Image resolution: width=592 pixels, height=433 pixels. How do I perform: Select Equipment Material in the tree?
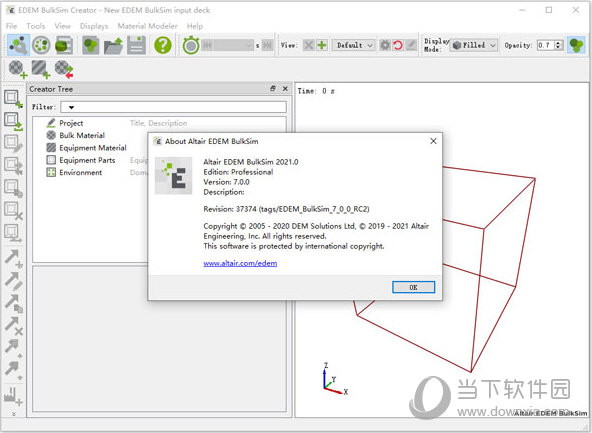click(93, 148)
